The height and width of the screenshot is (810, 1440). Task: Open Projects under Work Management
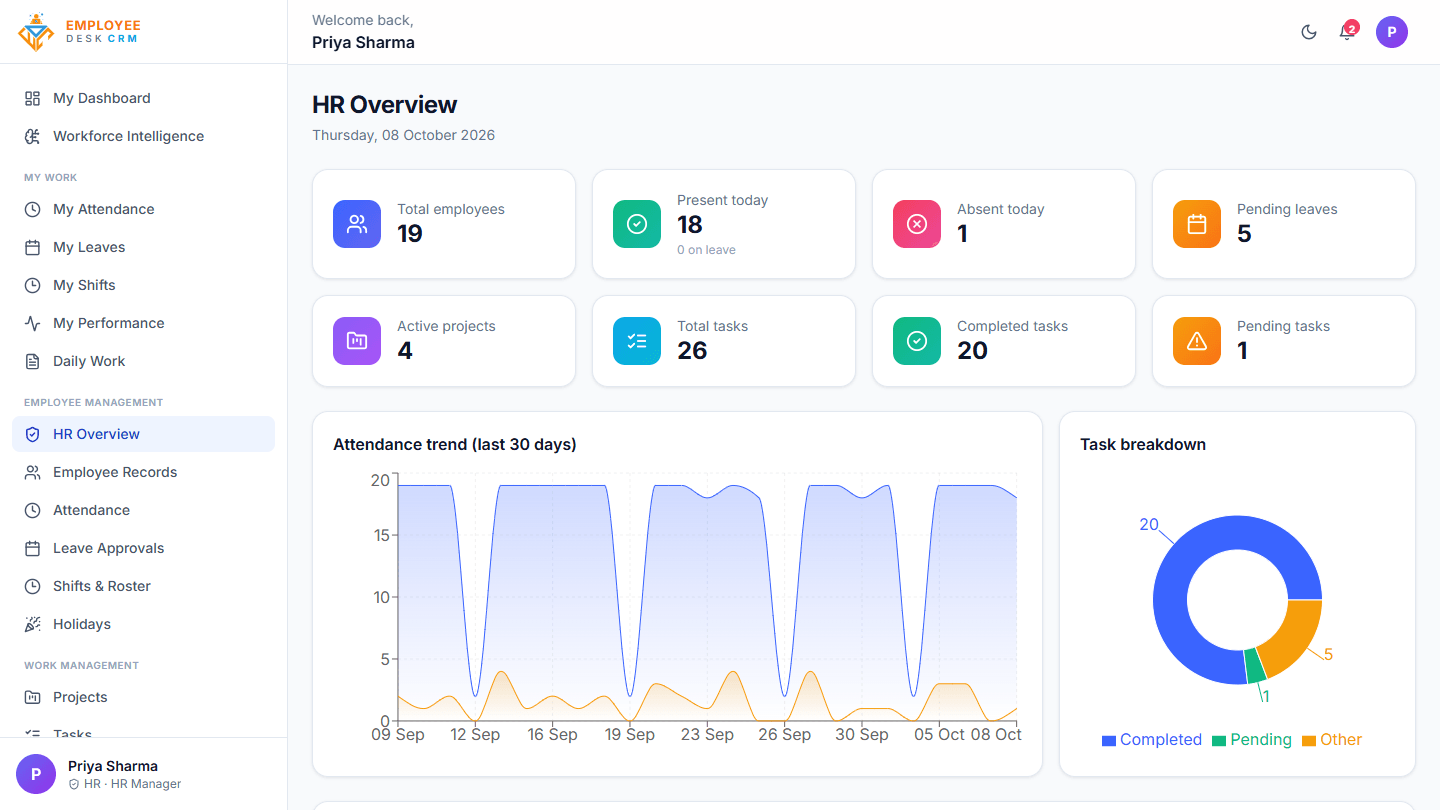143,697
